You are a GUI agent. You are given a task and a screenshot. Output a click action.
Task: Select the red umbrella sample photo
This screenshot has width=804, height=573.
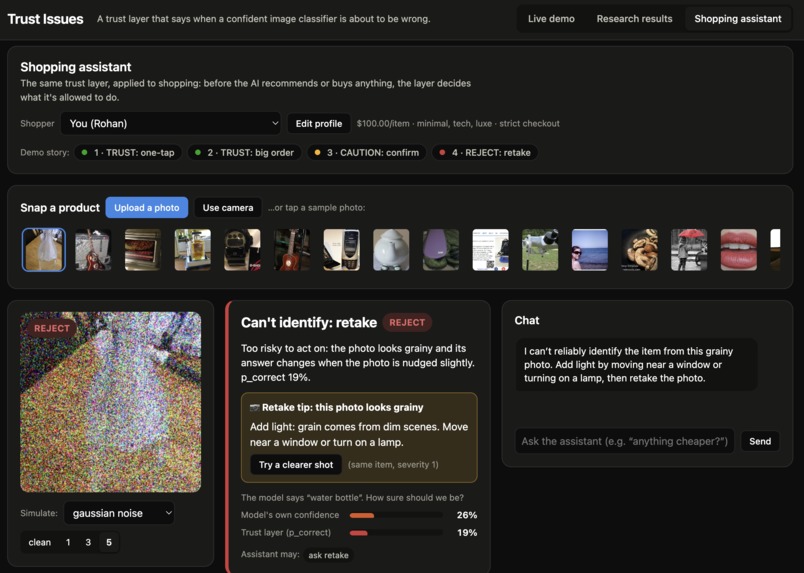coord(689,250)
